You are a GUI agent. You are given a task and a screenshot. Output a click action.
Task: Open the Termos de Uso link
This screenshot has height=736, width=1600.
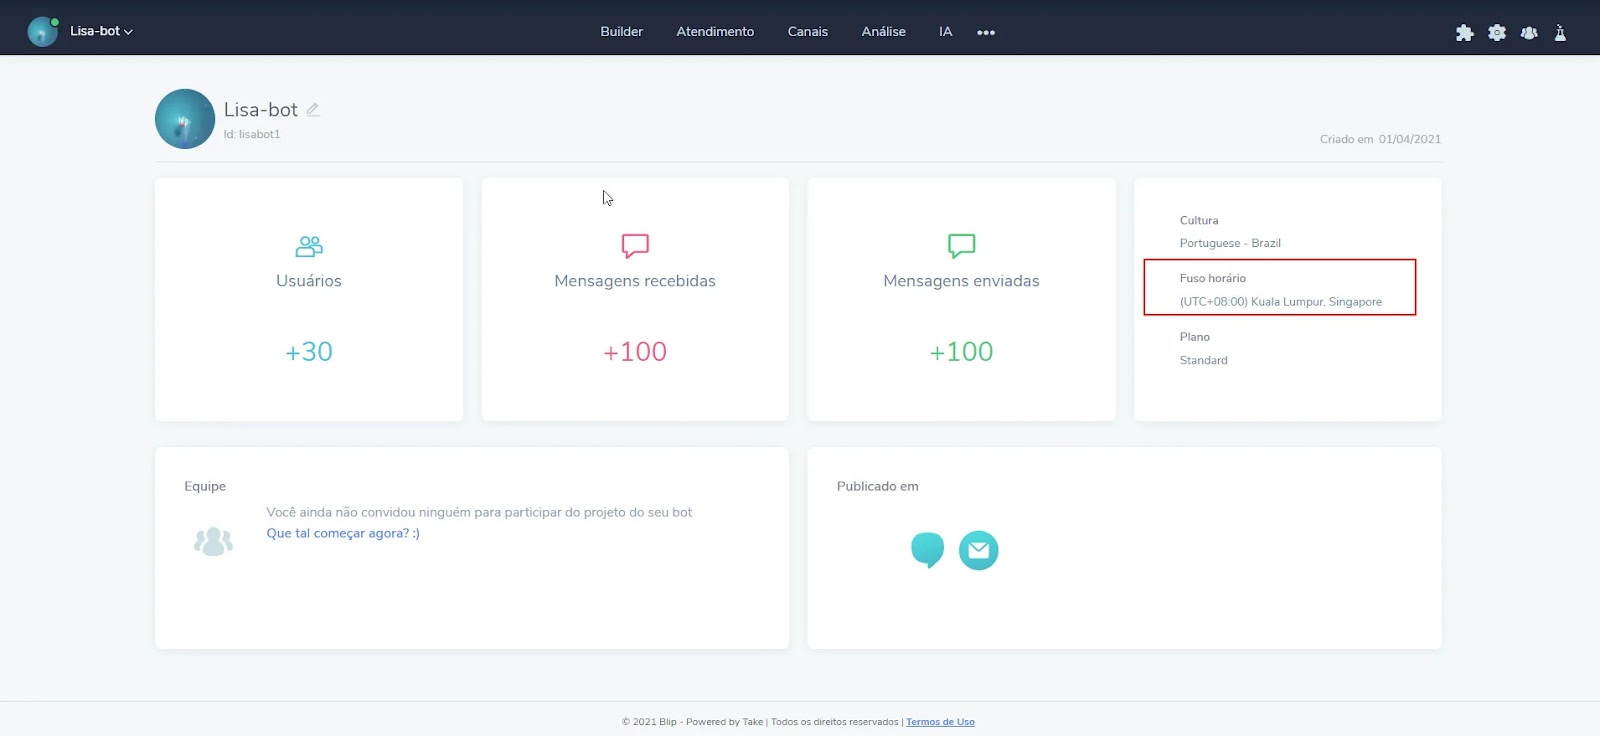(x=940, y=722)
